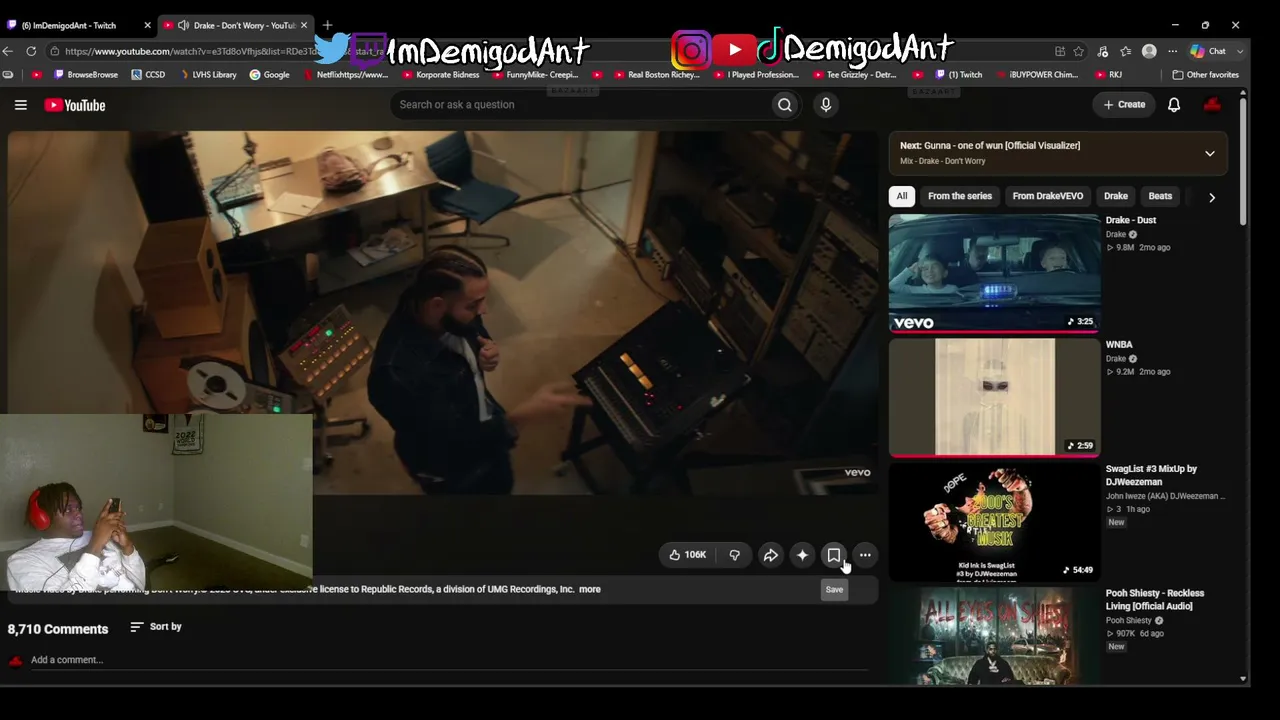Go back using the browser back arrow
Viewport: 1280px width, 720px height.
pos(8,51)
